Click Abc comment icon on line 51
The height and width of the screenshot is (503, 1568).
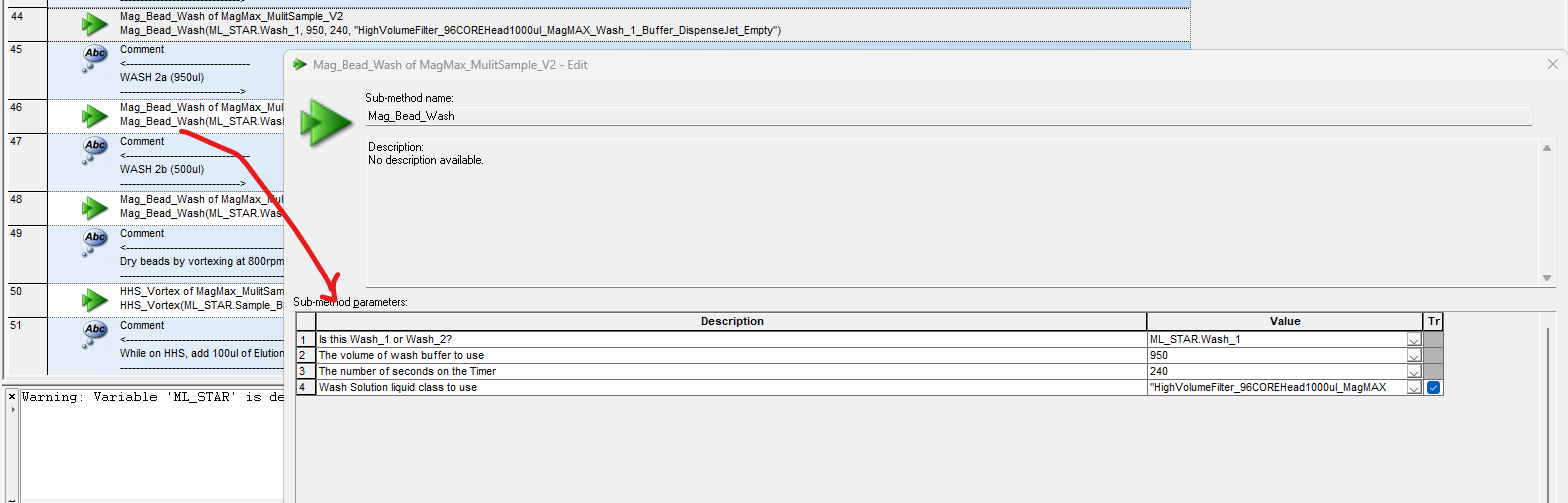coord(95,336)
